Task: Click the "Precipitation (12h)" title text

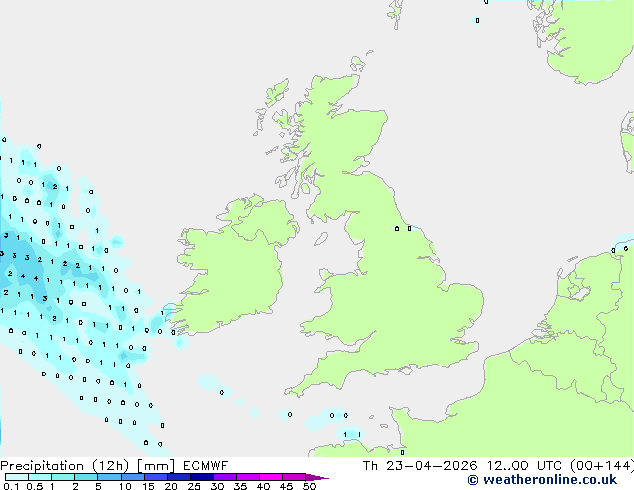Action: (x=65, y=466)
